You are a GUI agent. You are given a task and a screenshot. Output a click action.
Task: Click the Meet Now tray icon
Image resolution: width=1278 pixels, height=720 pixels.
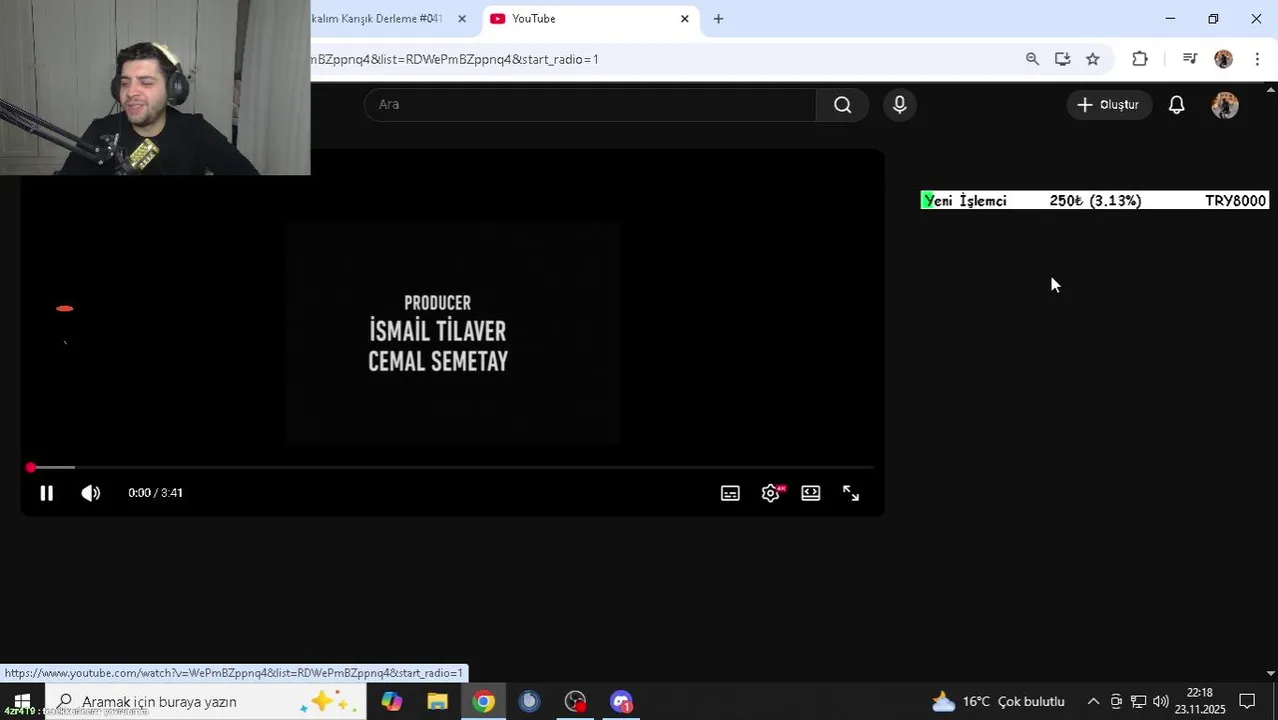point(1116,701)
